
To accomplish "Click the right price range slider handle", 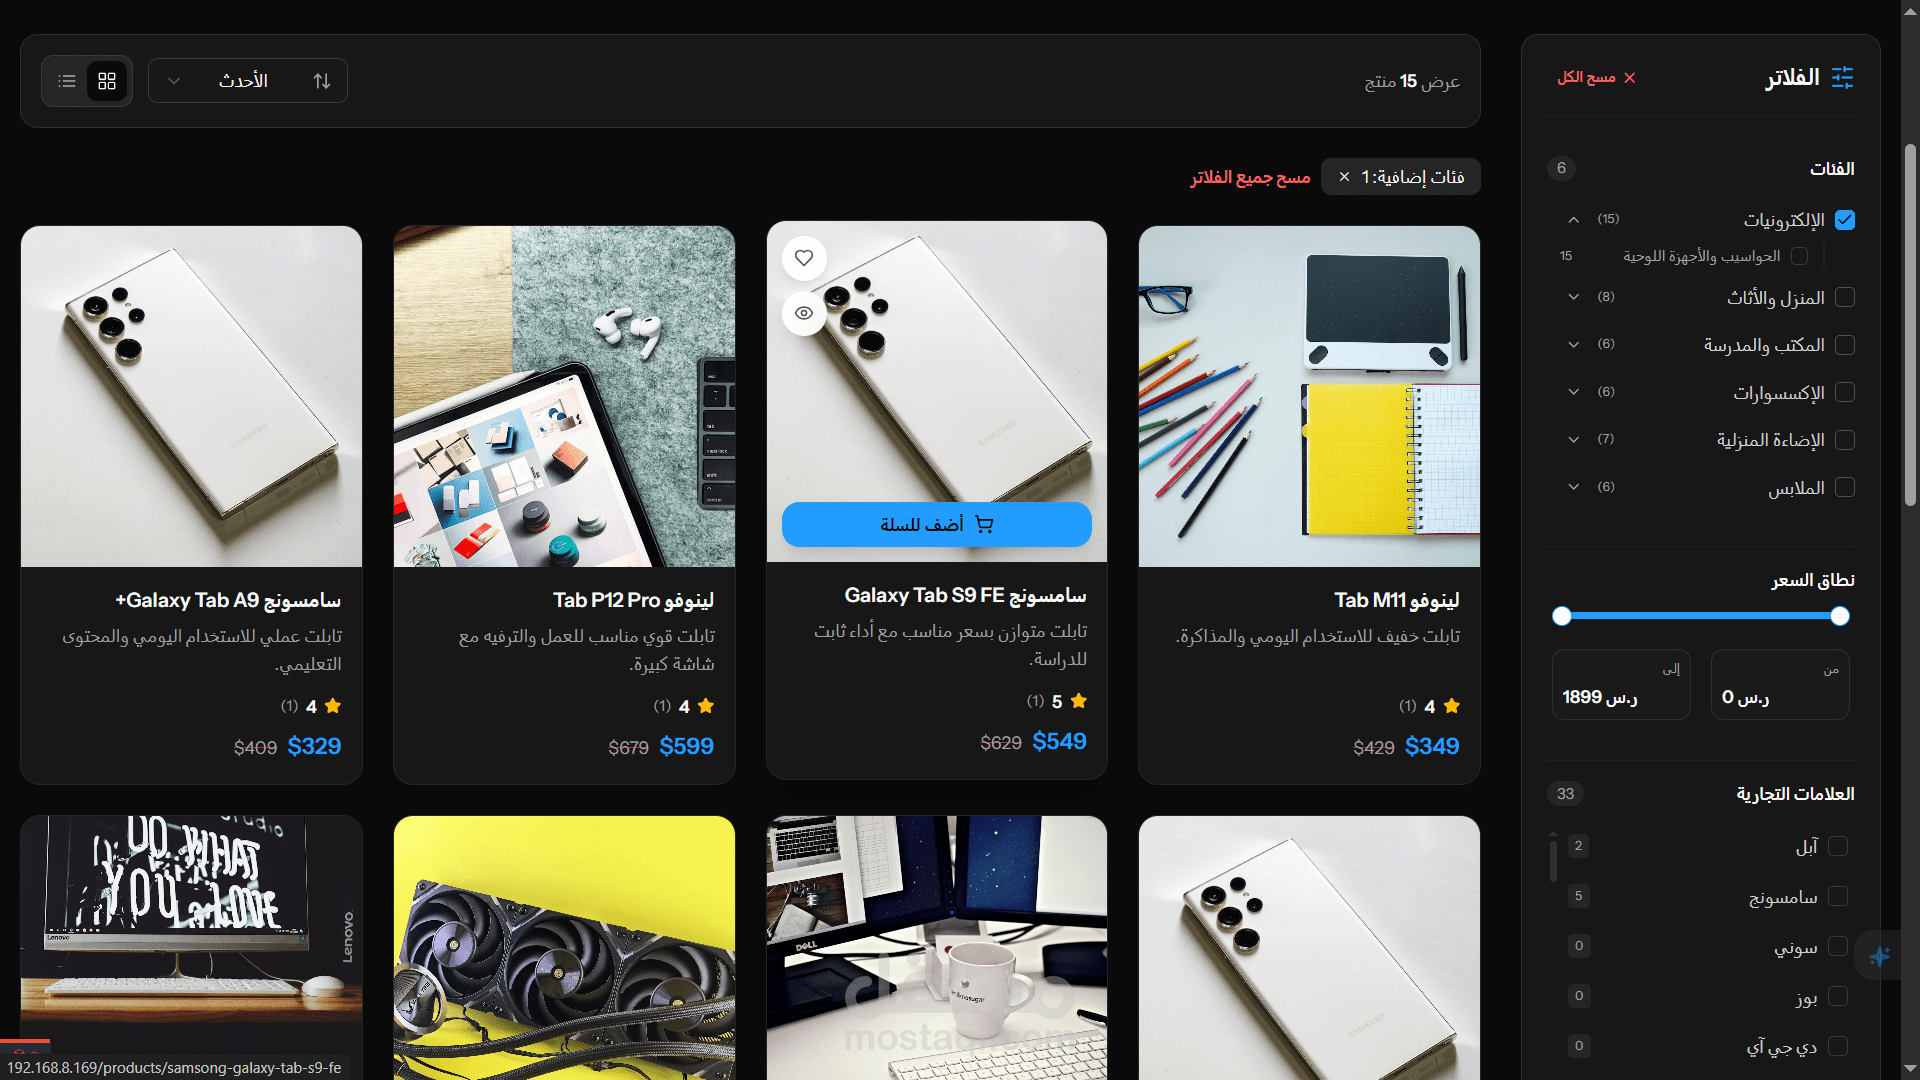I will click(1840, 616).
